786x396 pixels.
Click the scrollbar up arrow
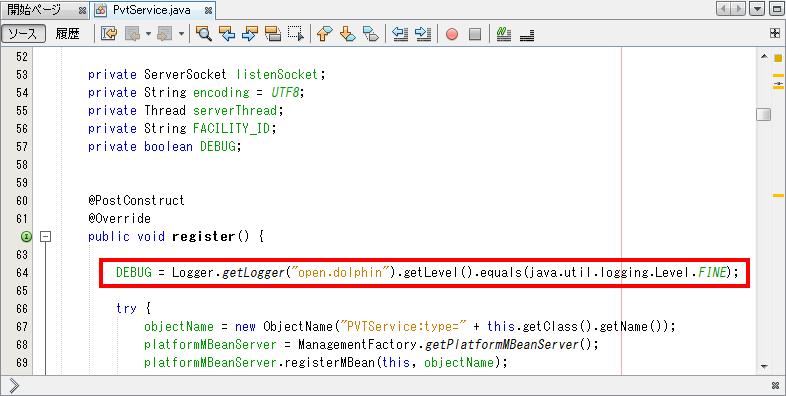click(x=764, y=56)
